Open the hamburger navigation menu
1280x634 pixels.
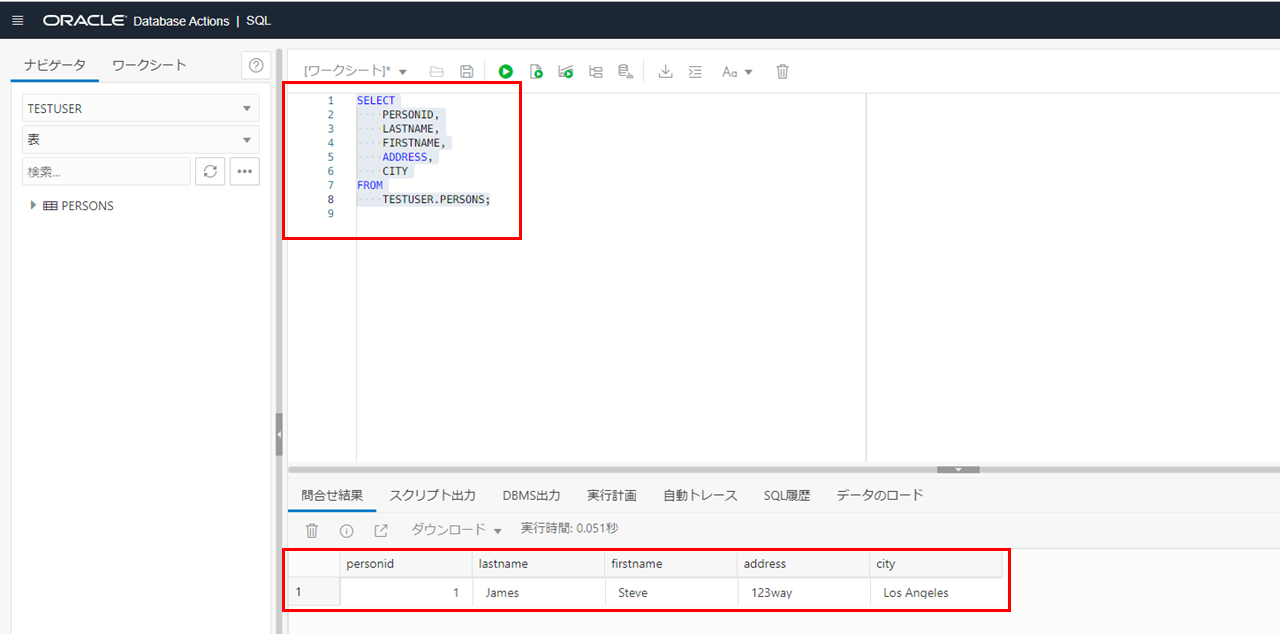[x=17, y=20]
